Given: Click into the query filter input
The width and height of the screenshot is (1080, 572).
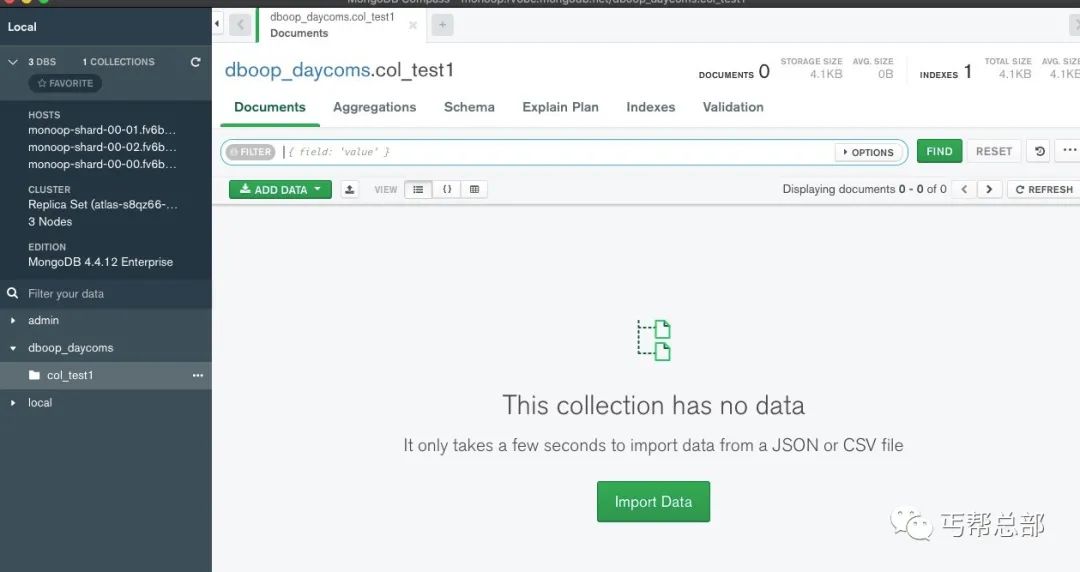Looking at the screenshot, I should [557, 152].
